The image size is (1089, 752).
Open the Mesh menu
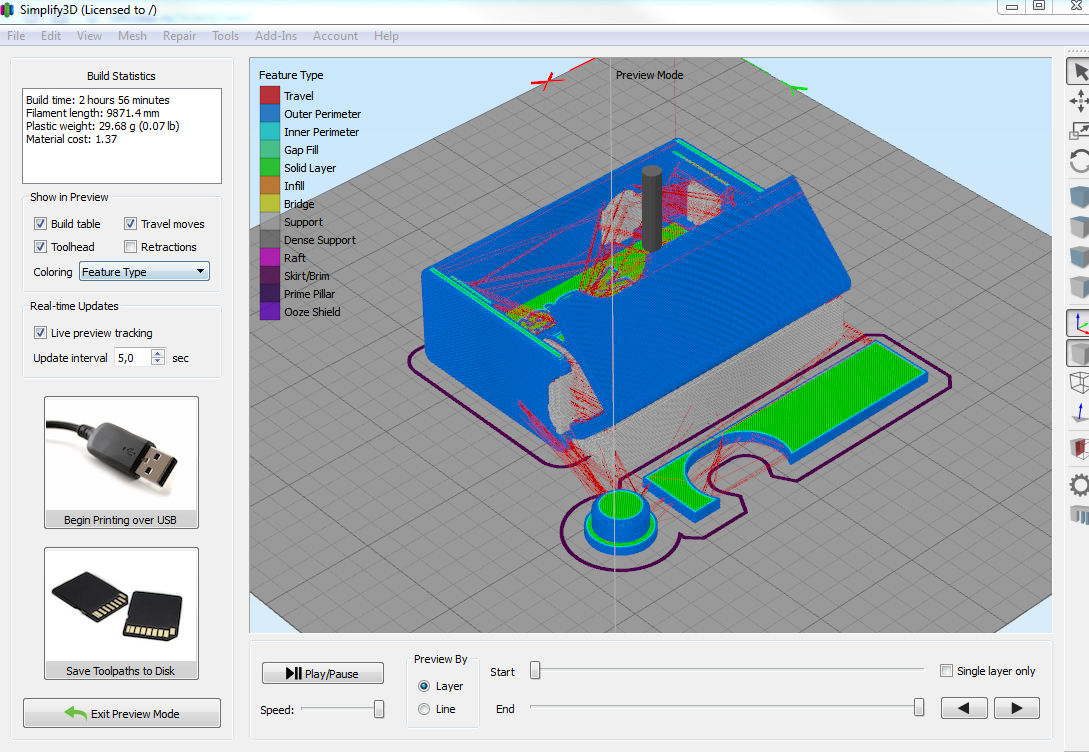132,36
